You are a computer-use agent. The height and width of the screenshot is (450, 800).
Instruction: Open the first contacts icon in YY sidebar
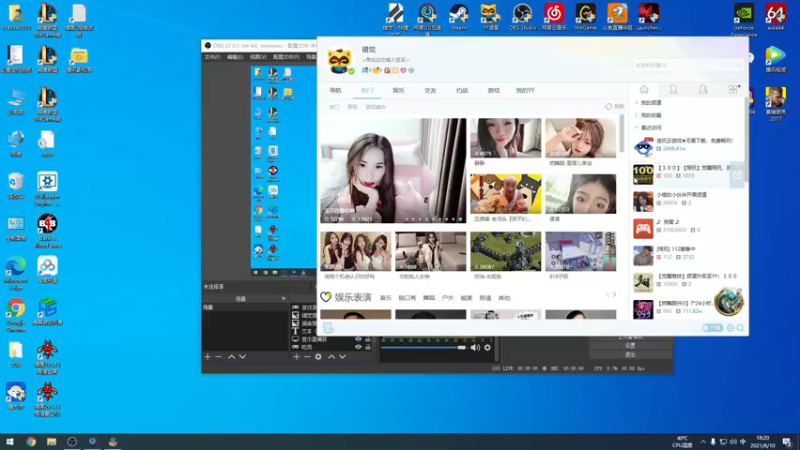click(x=673, y=90)
